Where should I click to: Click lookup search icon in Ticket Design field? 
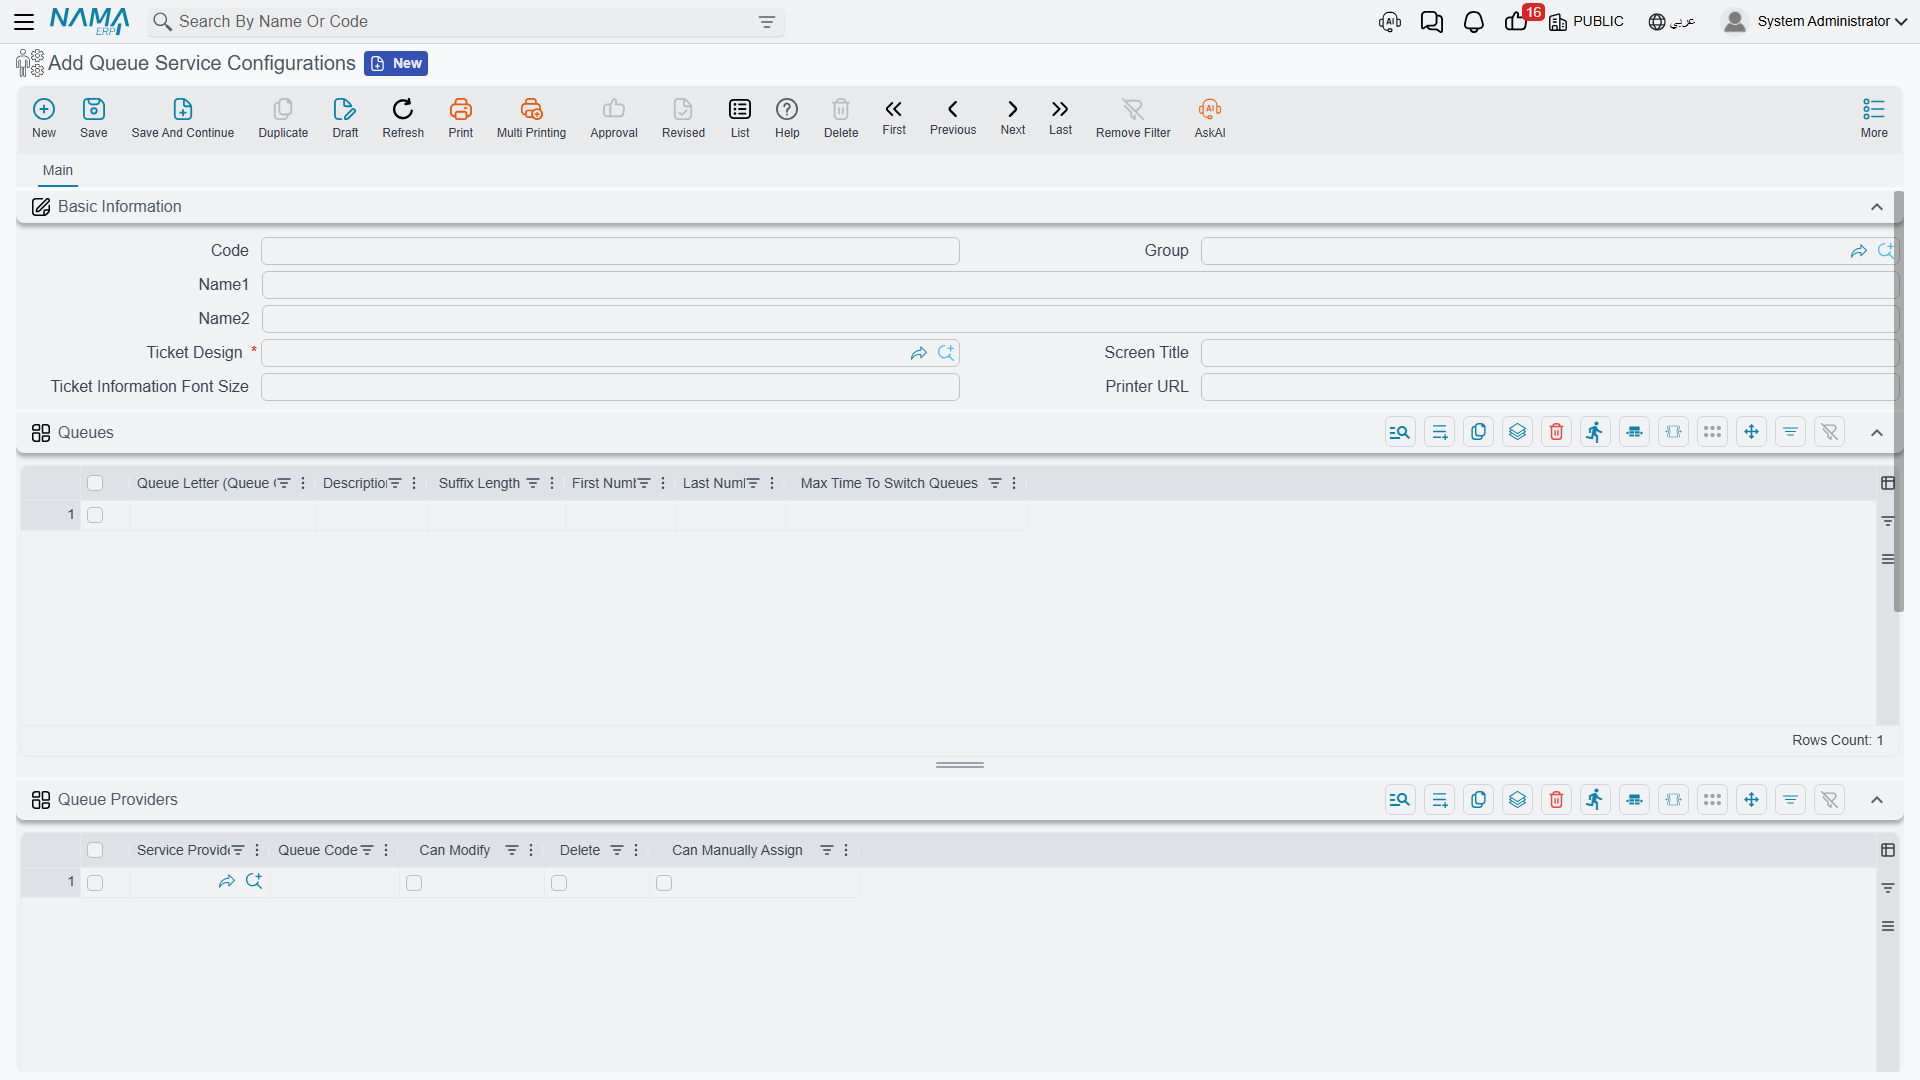(946, 353)
